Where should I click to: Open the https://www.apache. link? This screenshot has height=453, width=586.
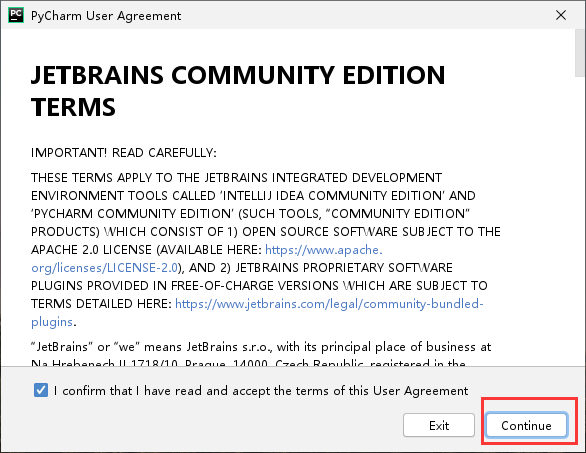pos(324,250)
